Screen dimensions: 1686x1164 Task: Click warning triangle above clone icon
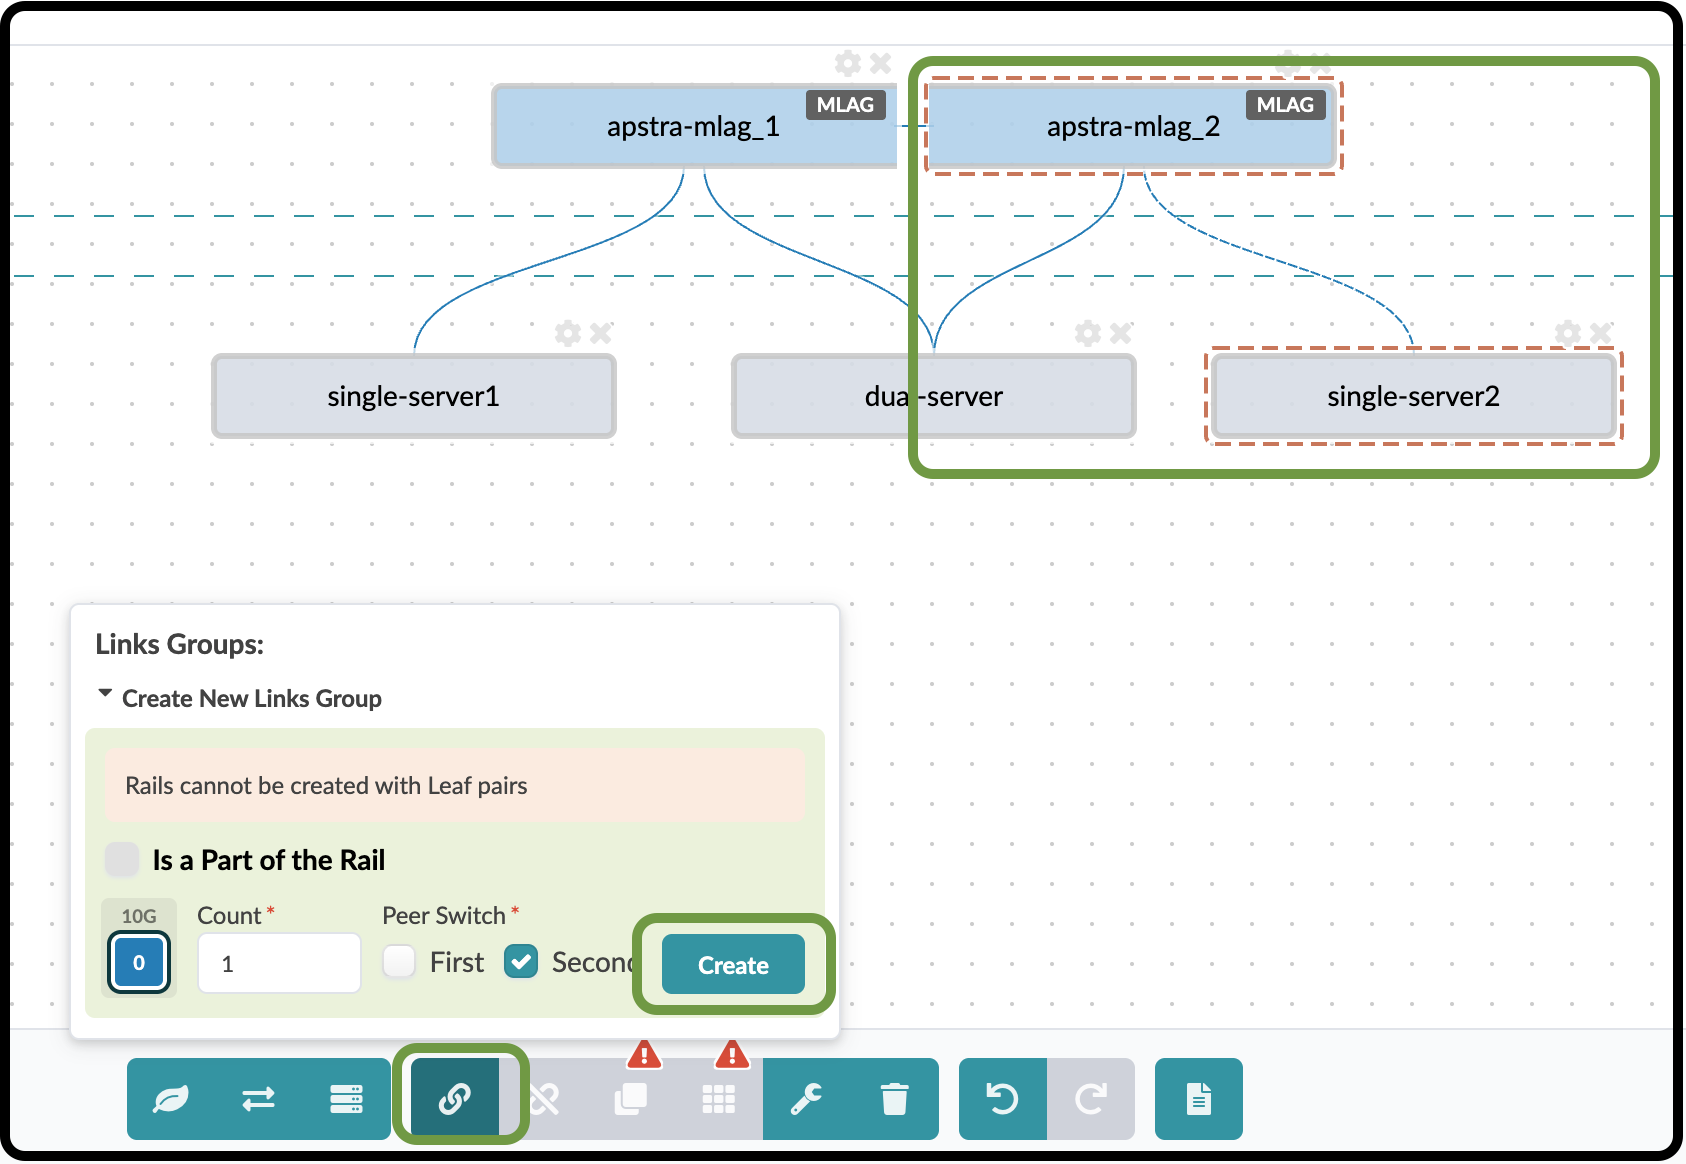tap(644, 1054)
